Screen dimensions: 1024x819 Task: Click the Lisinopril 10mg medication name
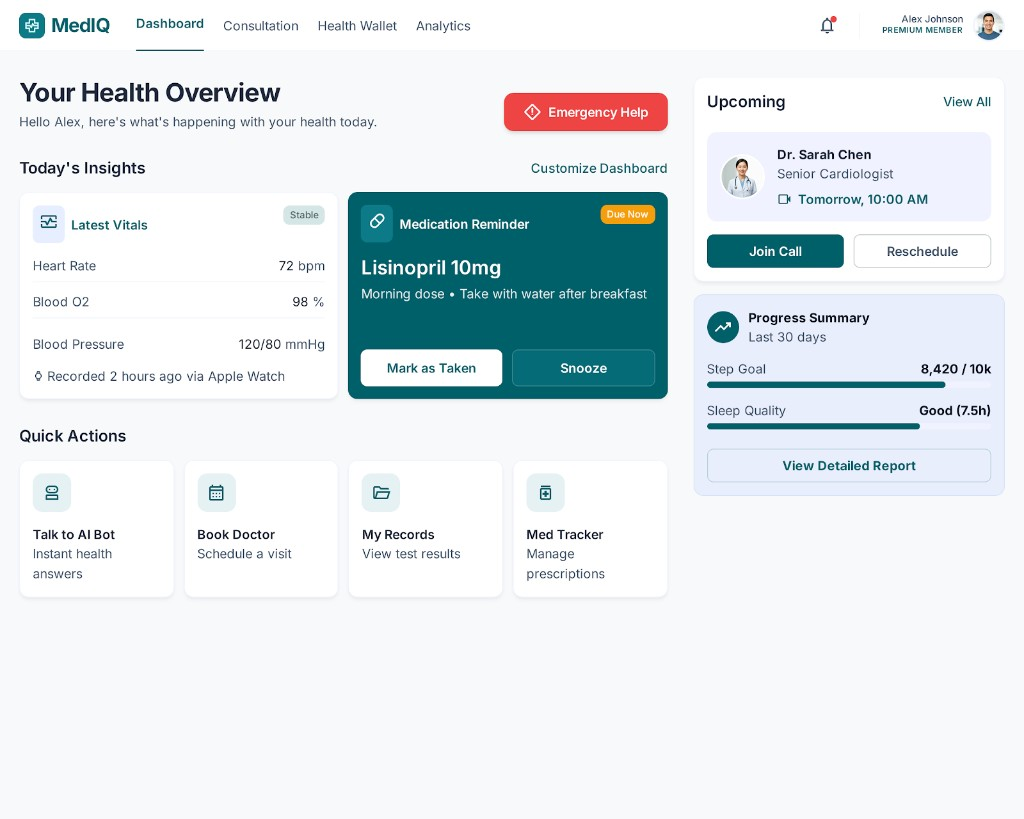coord(431,268)
